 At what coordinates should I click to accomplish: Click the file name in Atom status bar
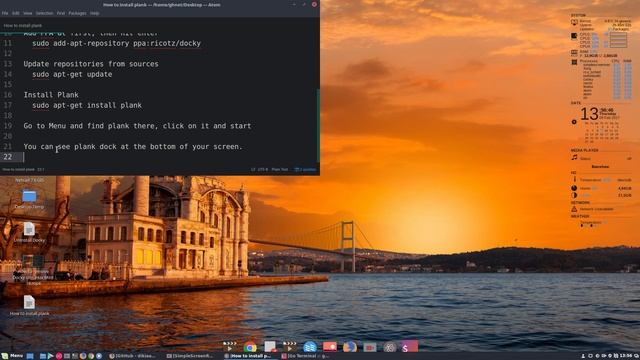[18, 169]
